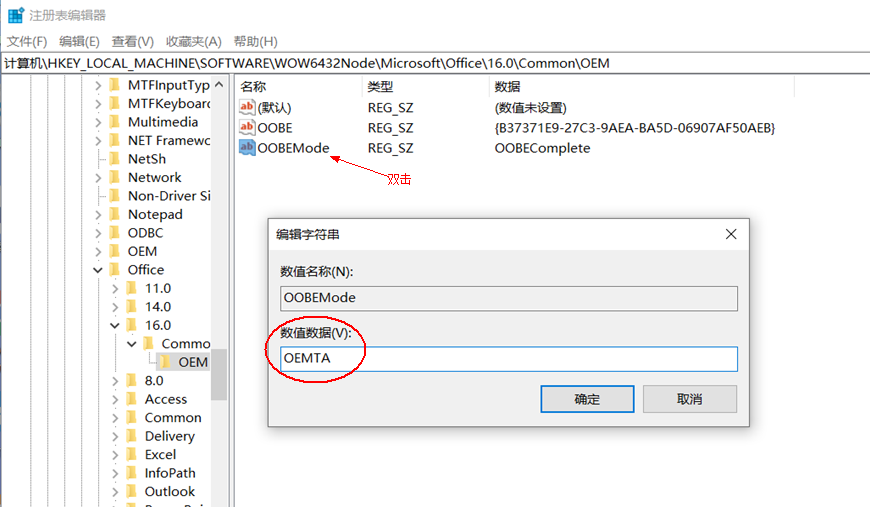This screenshot has height=507, width=870.
Task: Select the OEM folder icon under Common
Action: click(166, 362)
